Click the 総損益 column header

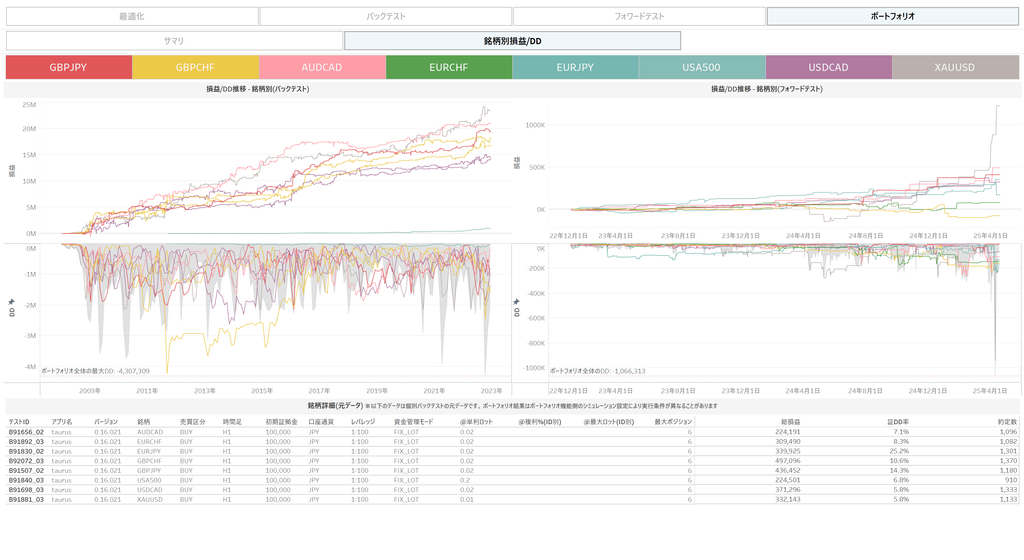(790, 422)
